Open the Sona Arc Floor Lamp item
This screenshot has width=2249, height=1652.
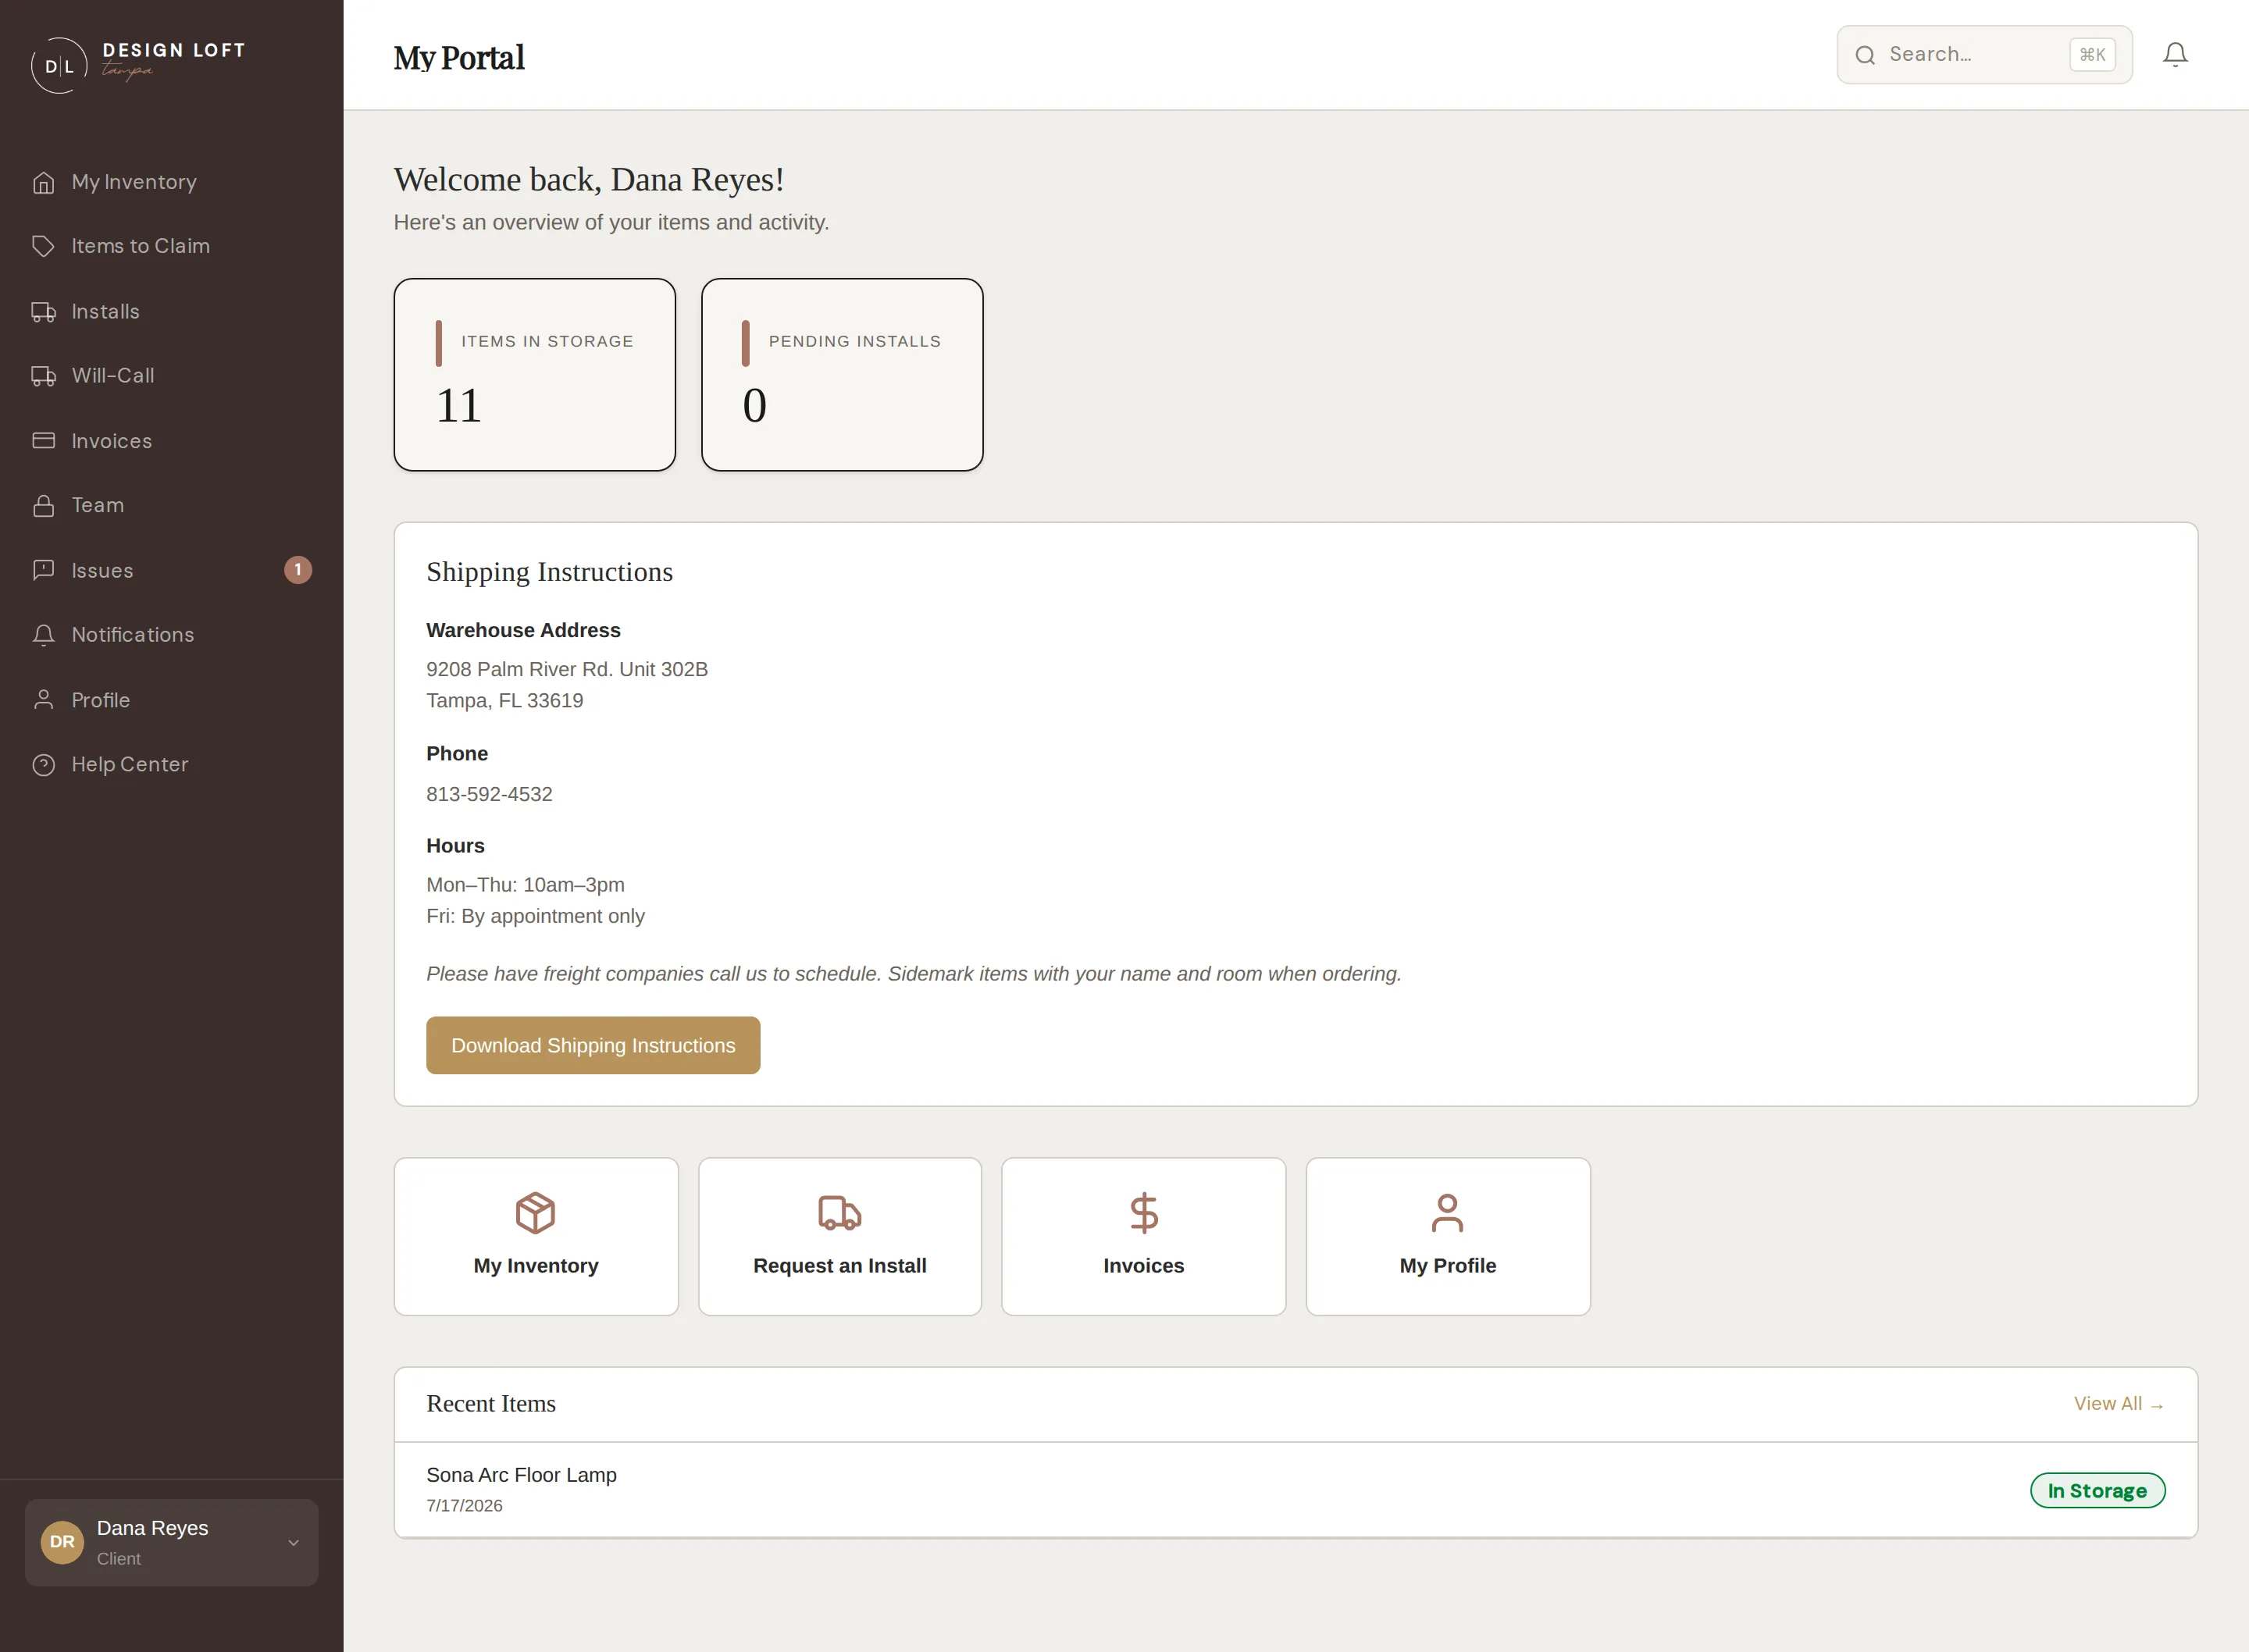pyautogui.click(x=1296, y=1489)
